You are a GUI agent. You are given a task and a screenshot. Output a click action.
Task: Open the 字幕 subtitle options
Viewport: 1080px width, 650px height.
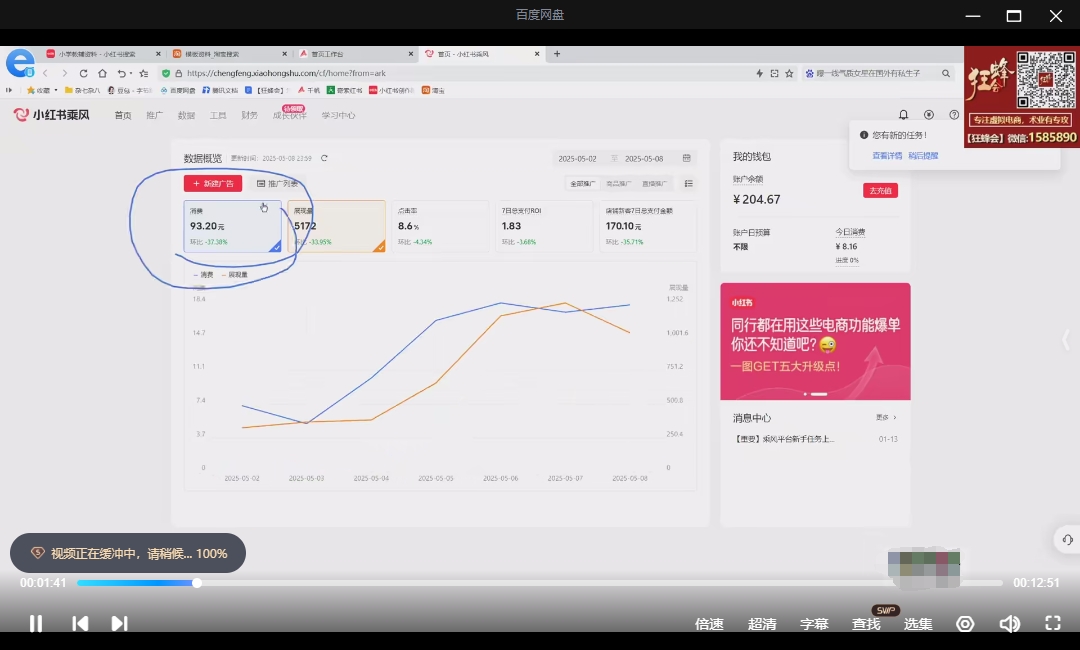pyautogui.click(x=813, y=624)
